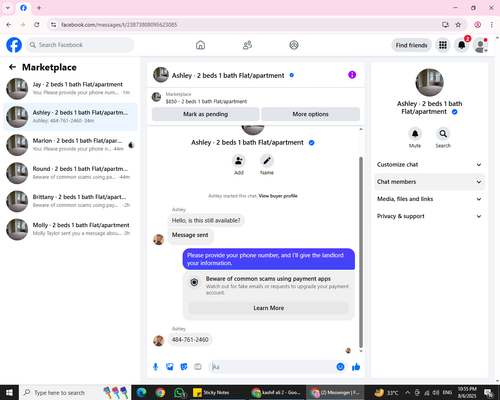Open the emoji picker in message box
Image resolution: width=500 pixels, height=400 pixels.
click(340, 367)
